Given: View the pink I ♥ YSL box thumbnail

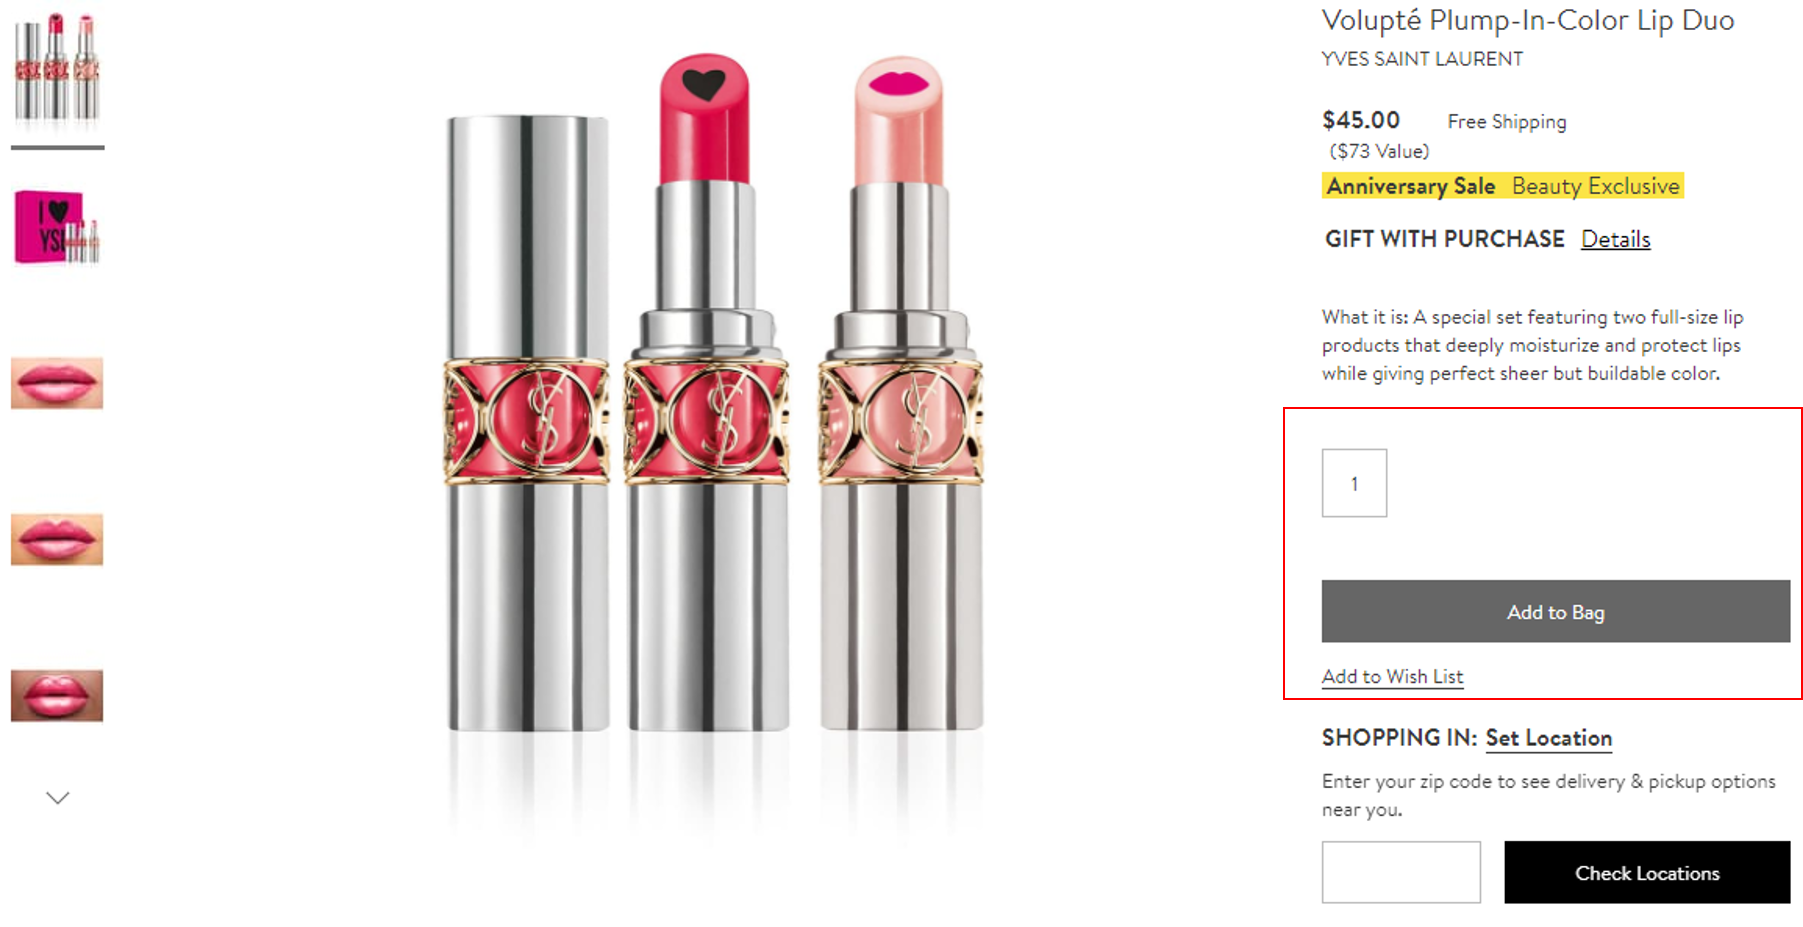Looking at the screenshot, I should click(x=57, y=228).
